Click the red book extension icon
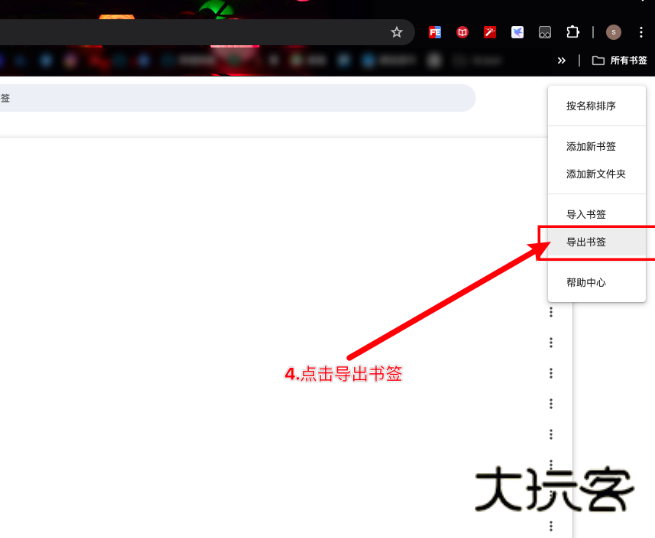 (x=462, y=32)
